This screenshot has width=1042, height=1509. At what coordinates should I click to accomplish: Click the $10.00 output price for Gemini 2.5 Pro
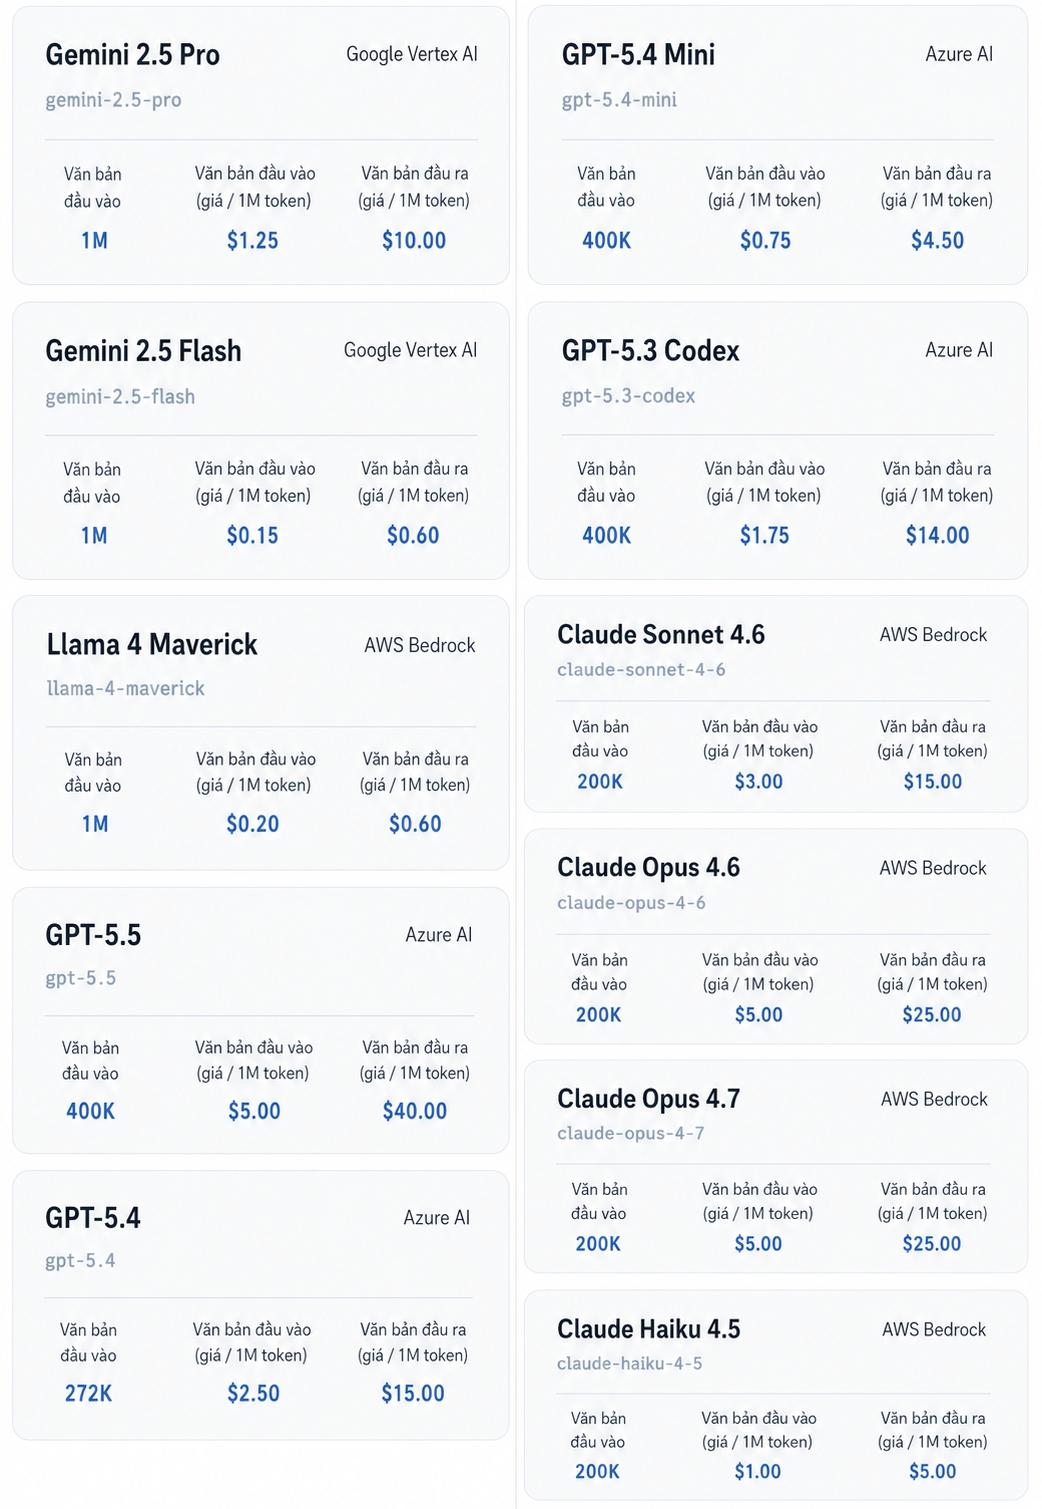(x=414, y=241)
